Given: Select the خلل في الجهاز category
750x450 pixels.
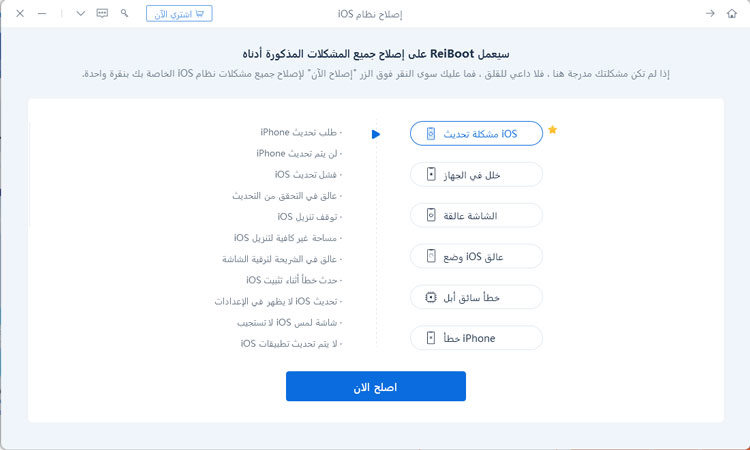Looking at the screenshot, I should point(476,175).
